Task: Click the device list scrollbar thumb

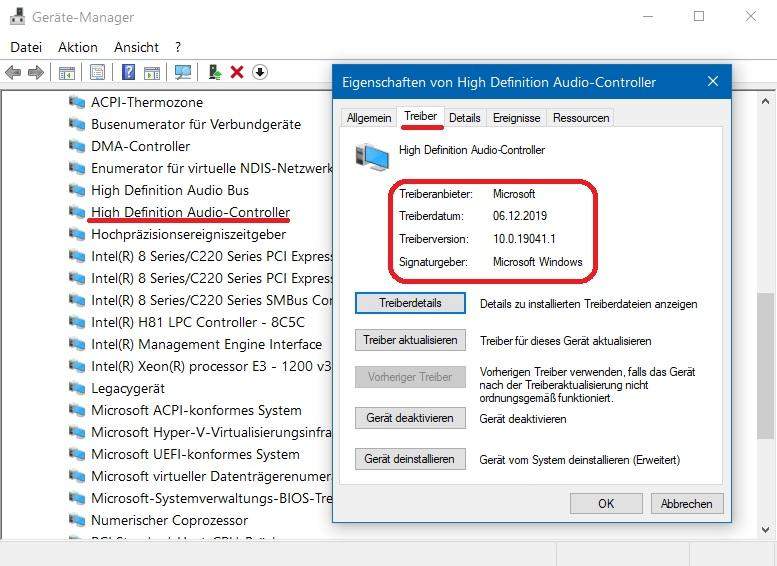Action: tap(766, 366)
